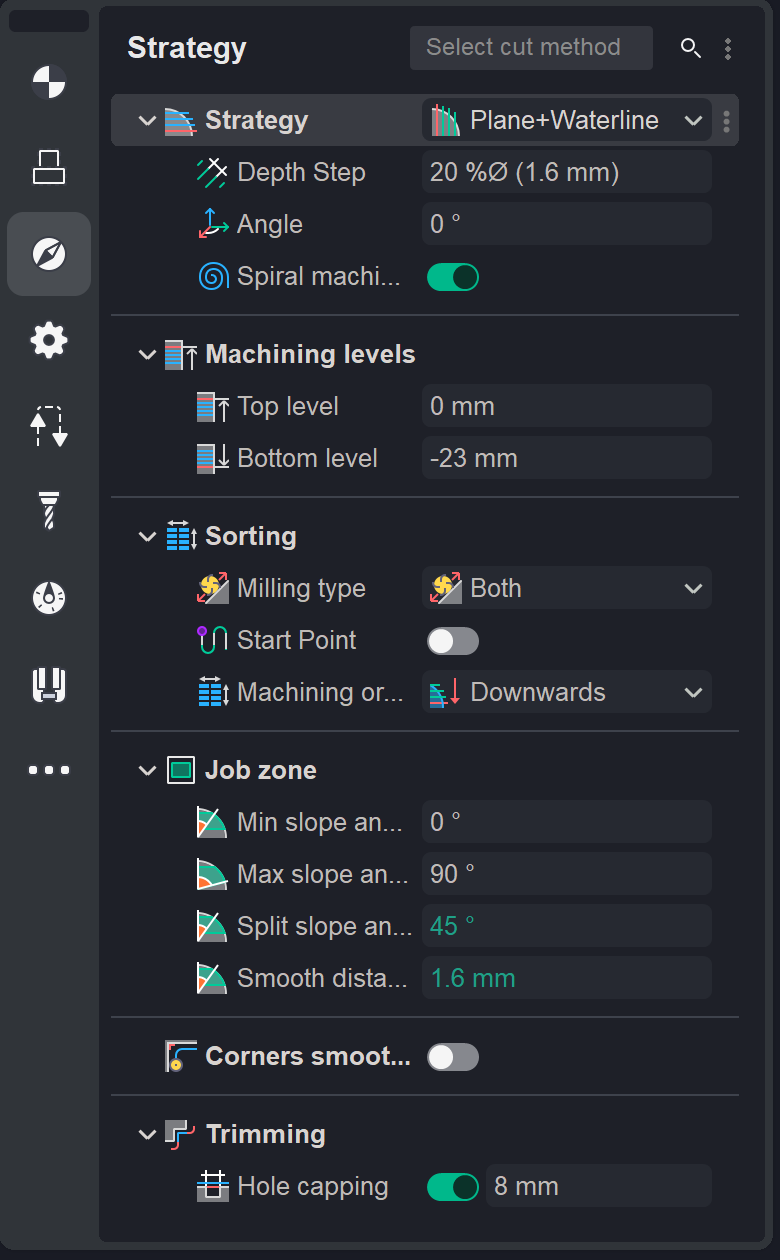Click the Corners smoothing icon

(x=181, y=1056)
